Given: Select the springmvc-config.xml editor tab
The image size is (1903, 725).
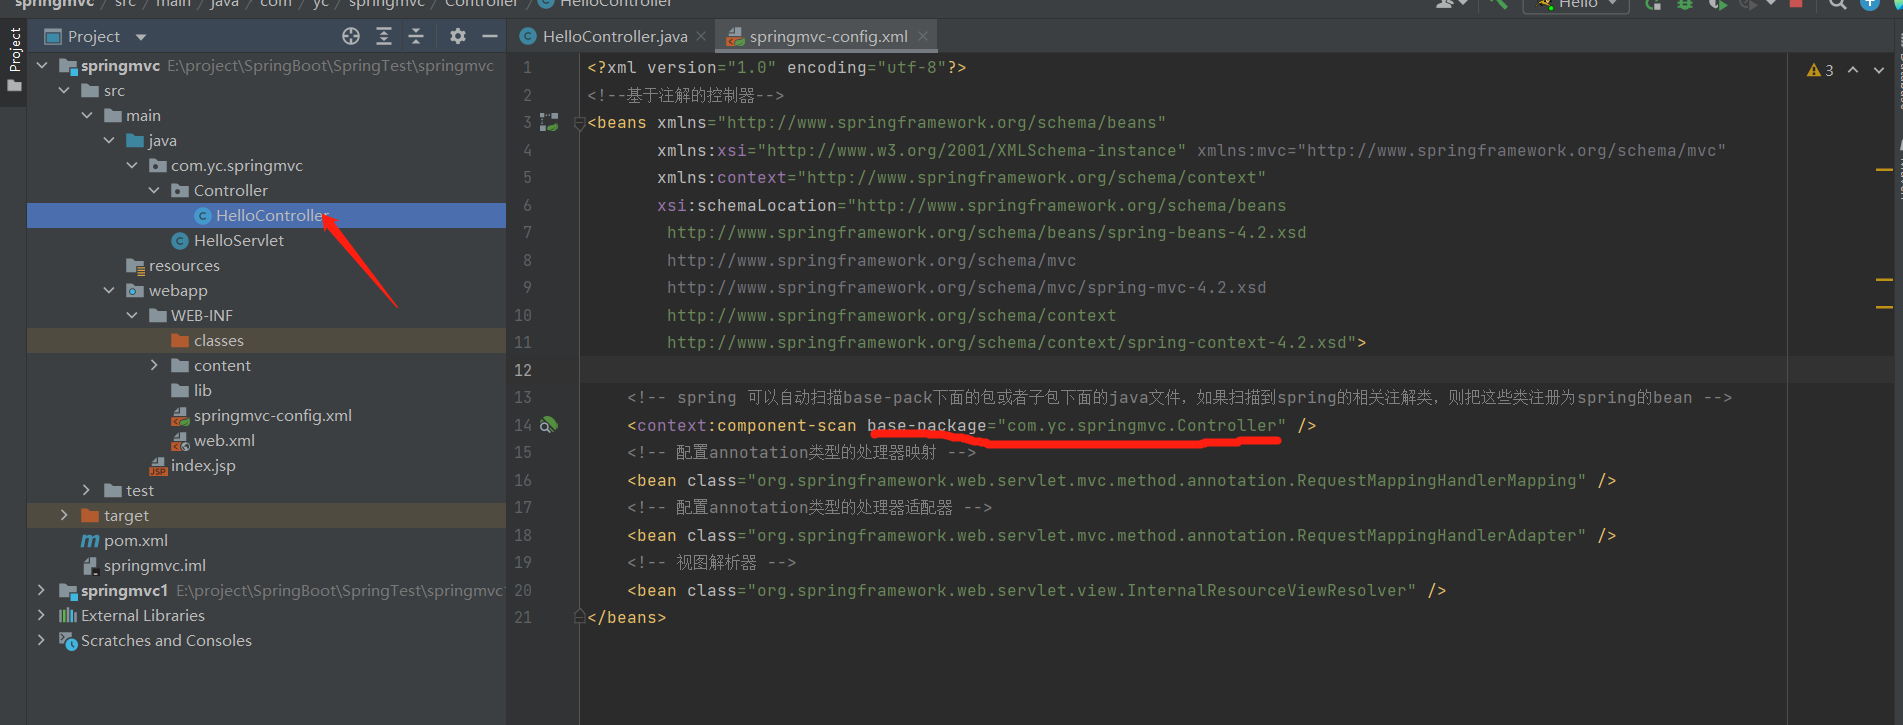Looking at the screenshot, I should coord(828,36).
